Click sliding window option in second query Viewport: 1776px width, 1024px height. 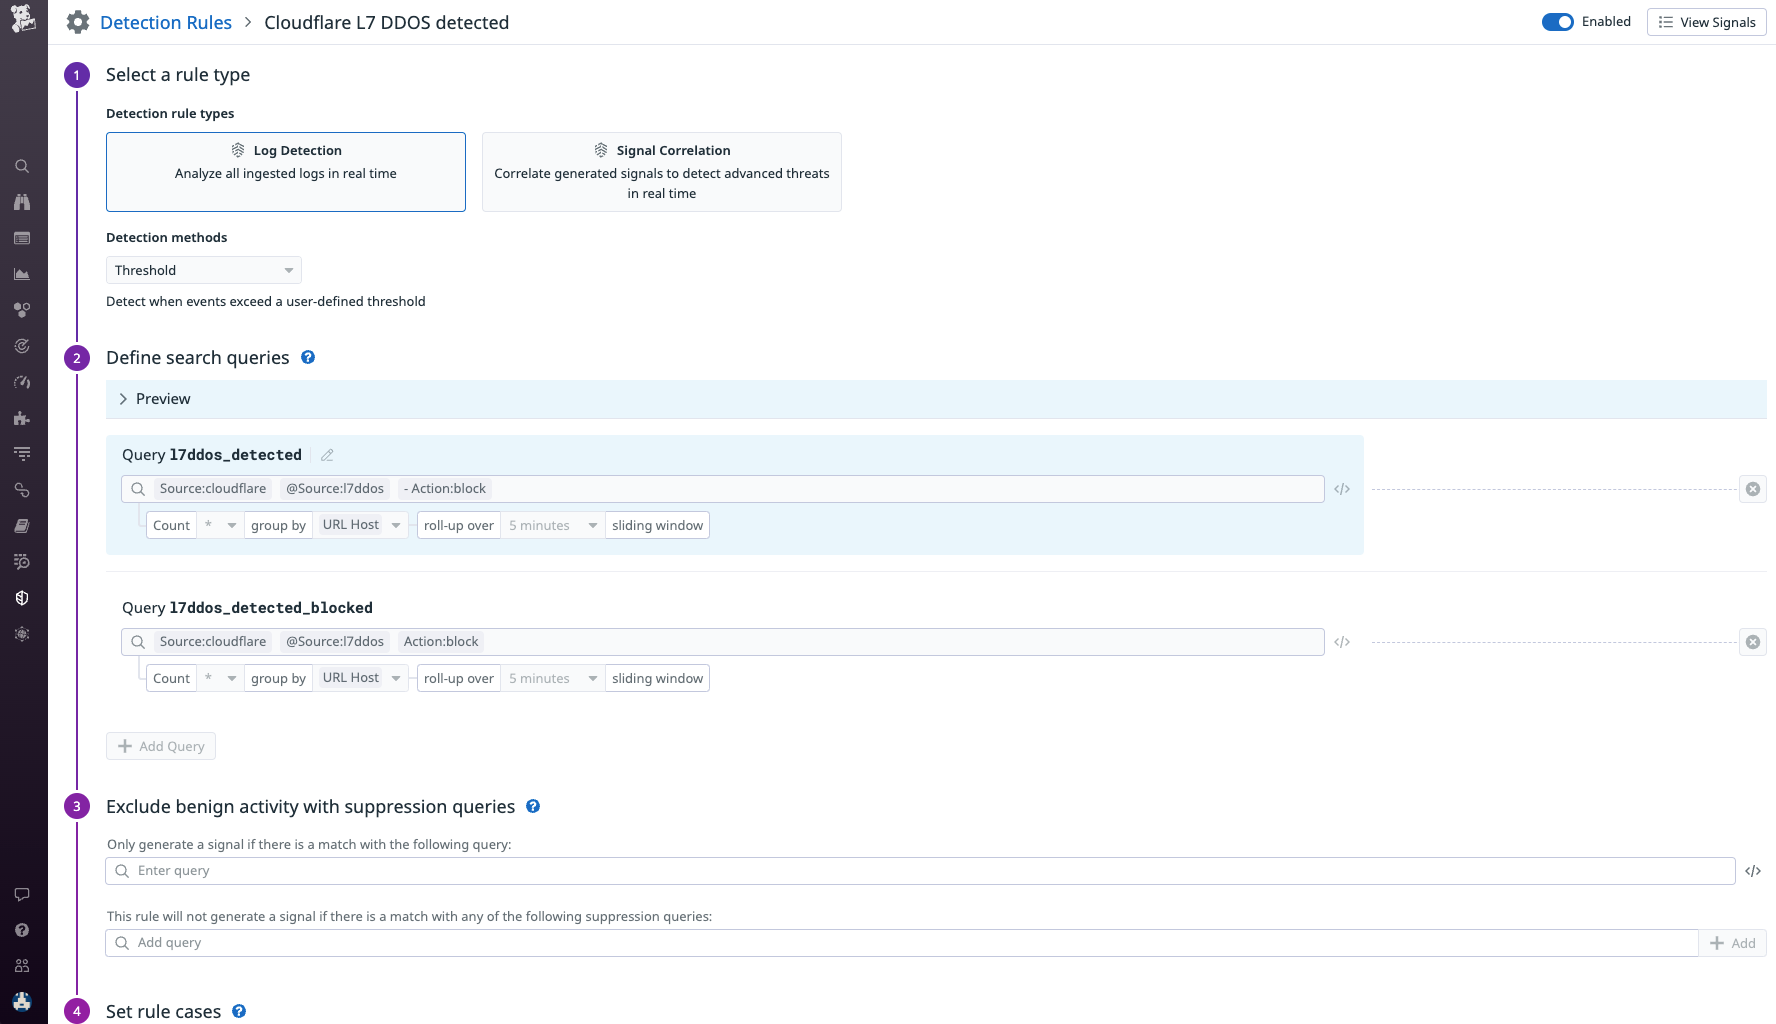(657, 678)
